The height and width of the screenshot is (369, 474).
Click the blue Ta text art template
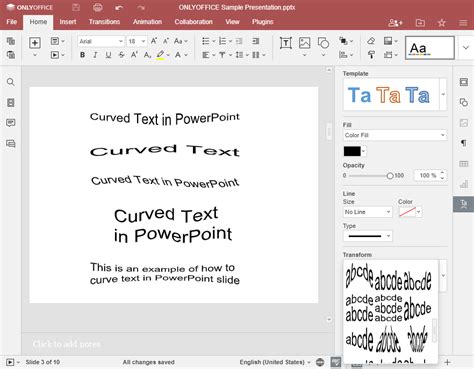point(359,95)
